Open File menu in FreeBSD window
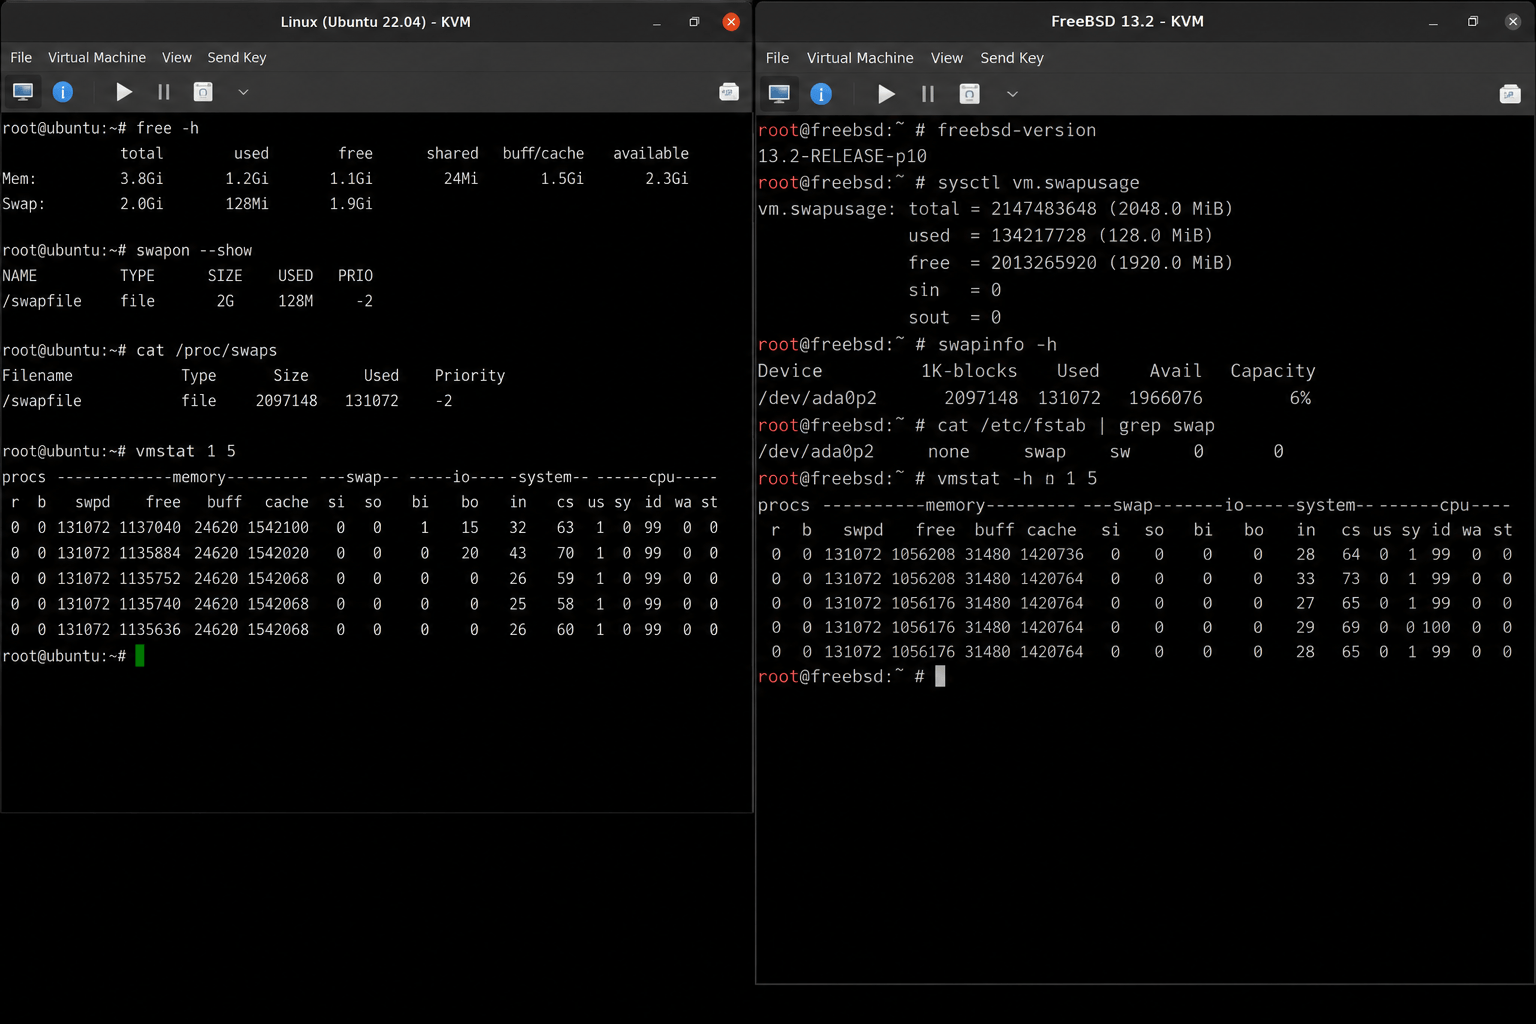The width and height of the screenshot is (1536, 1024). click(x=777, y=58)
